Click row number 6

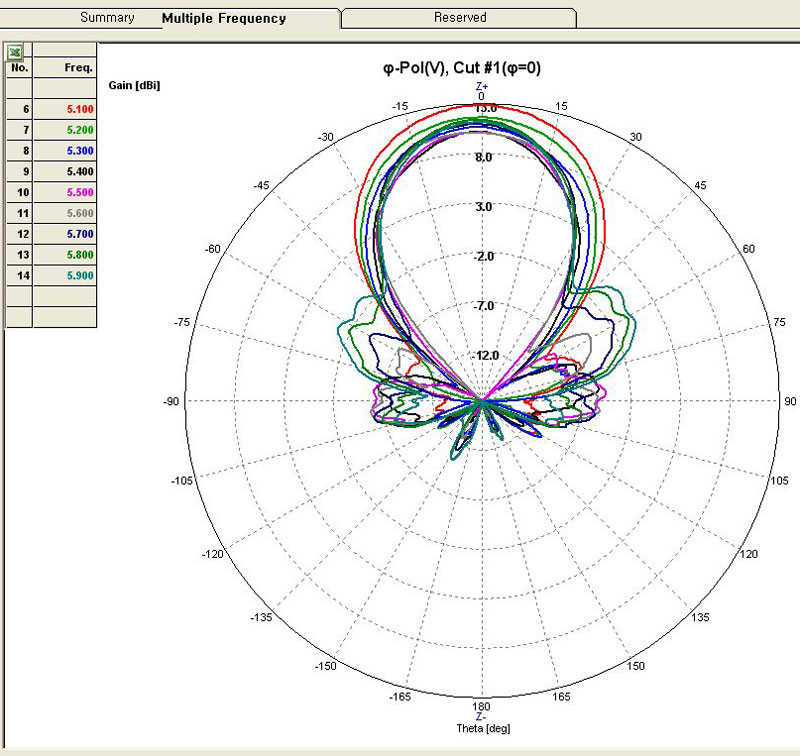(x=19, y=109)
